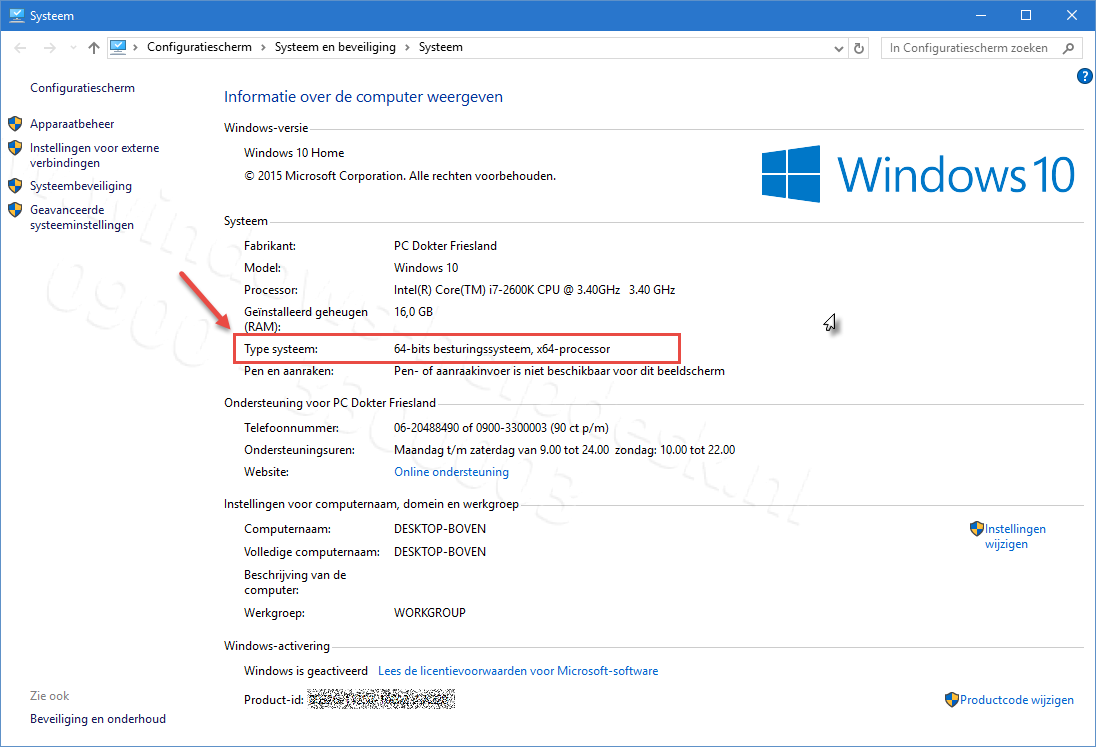Minimize the Systeem window
Image resolution: width=1096 pixels, height=747 pixels.
point(981,15)
